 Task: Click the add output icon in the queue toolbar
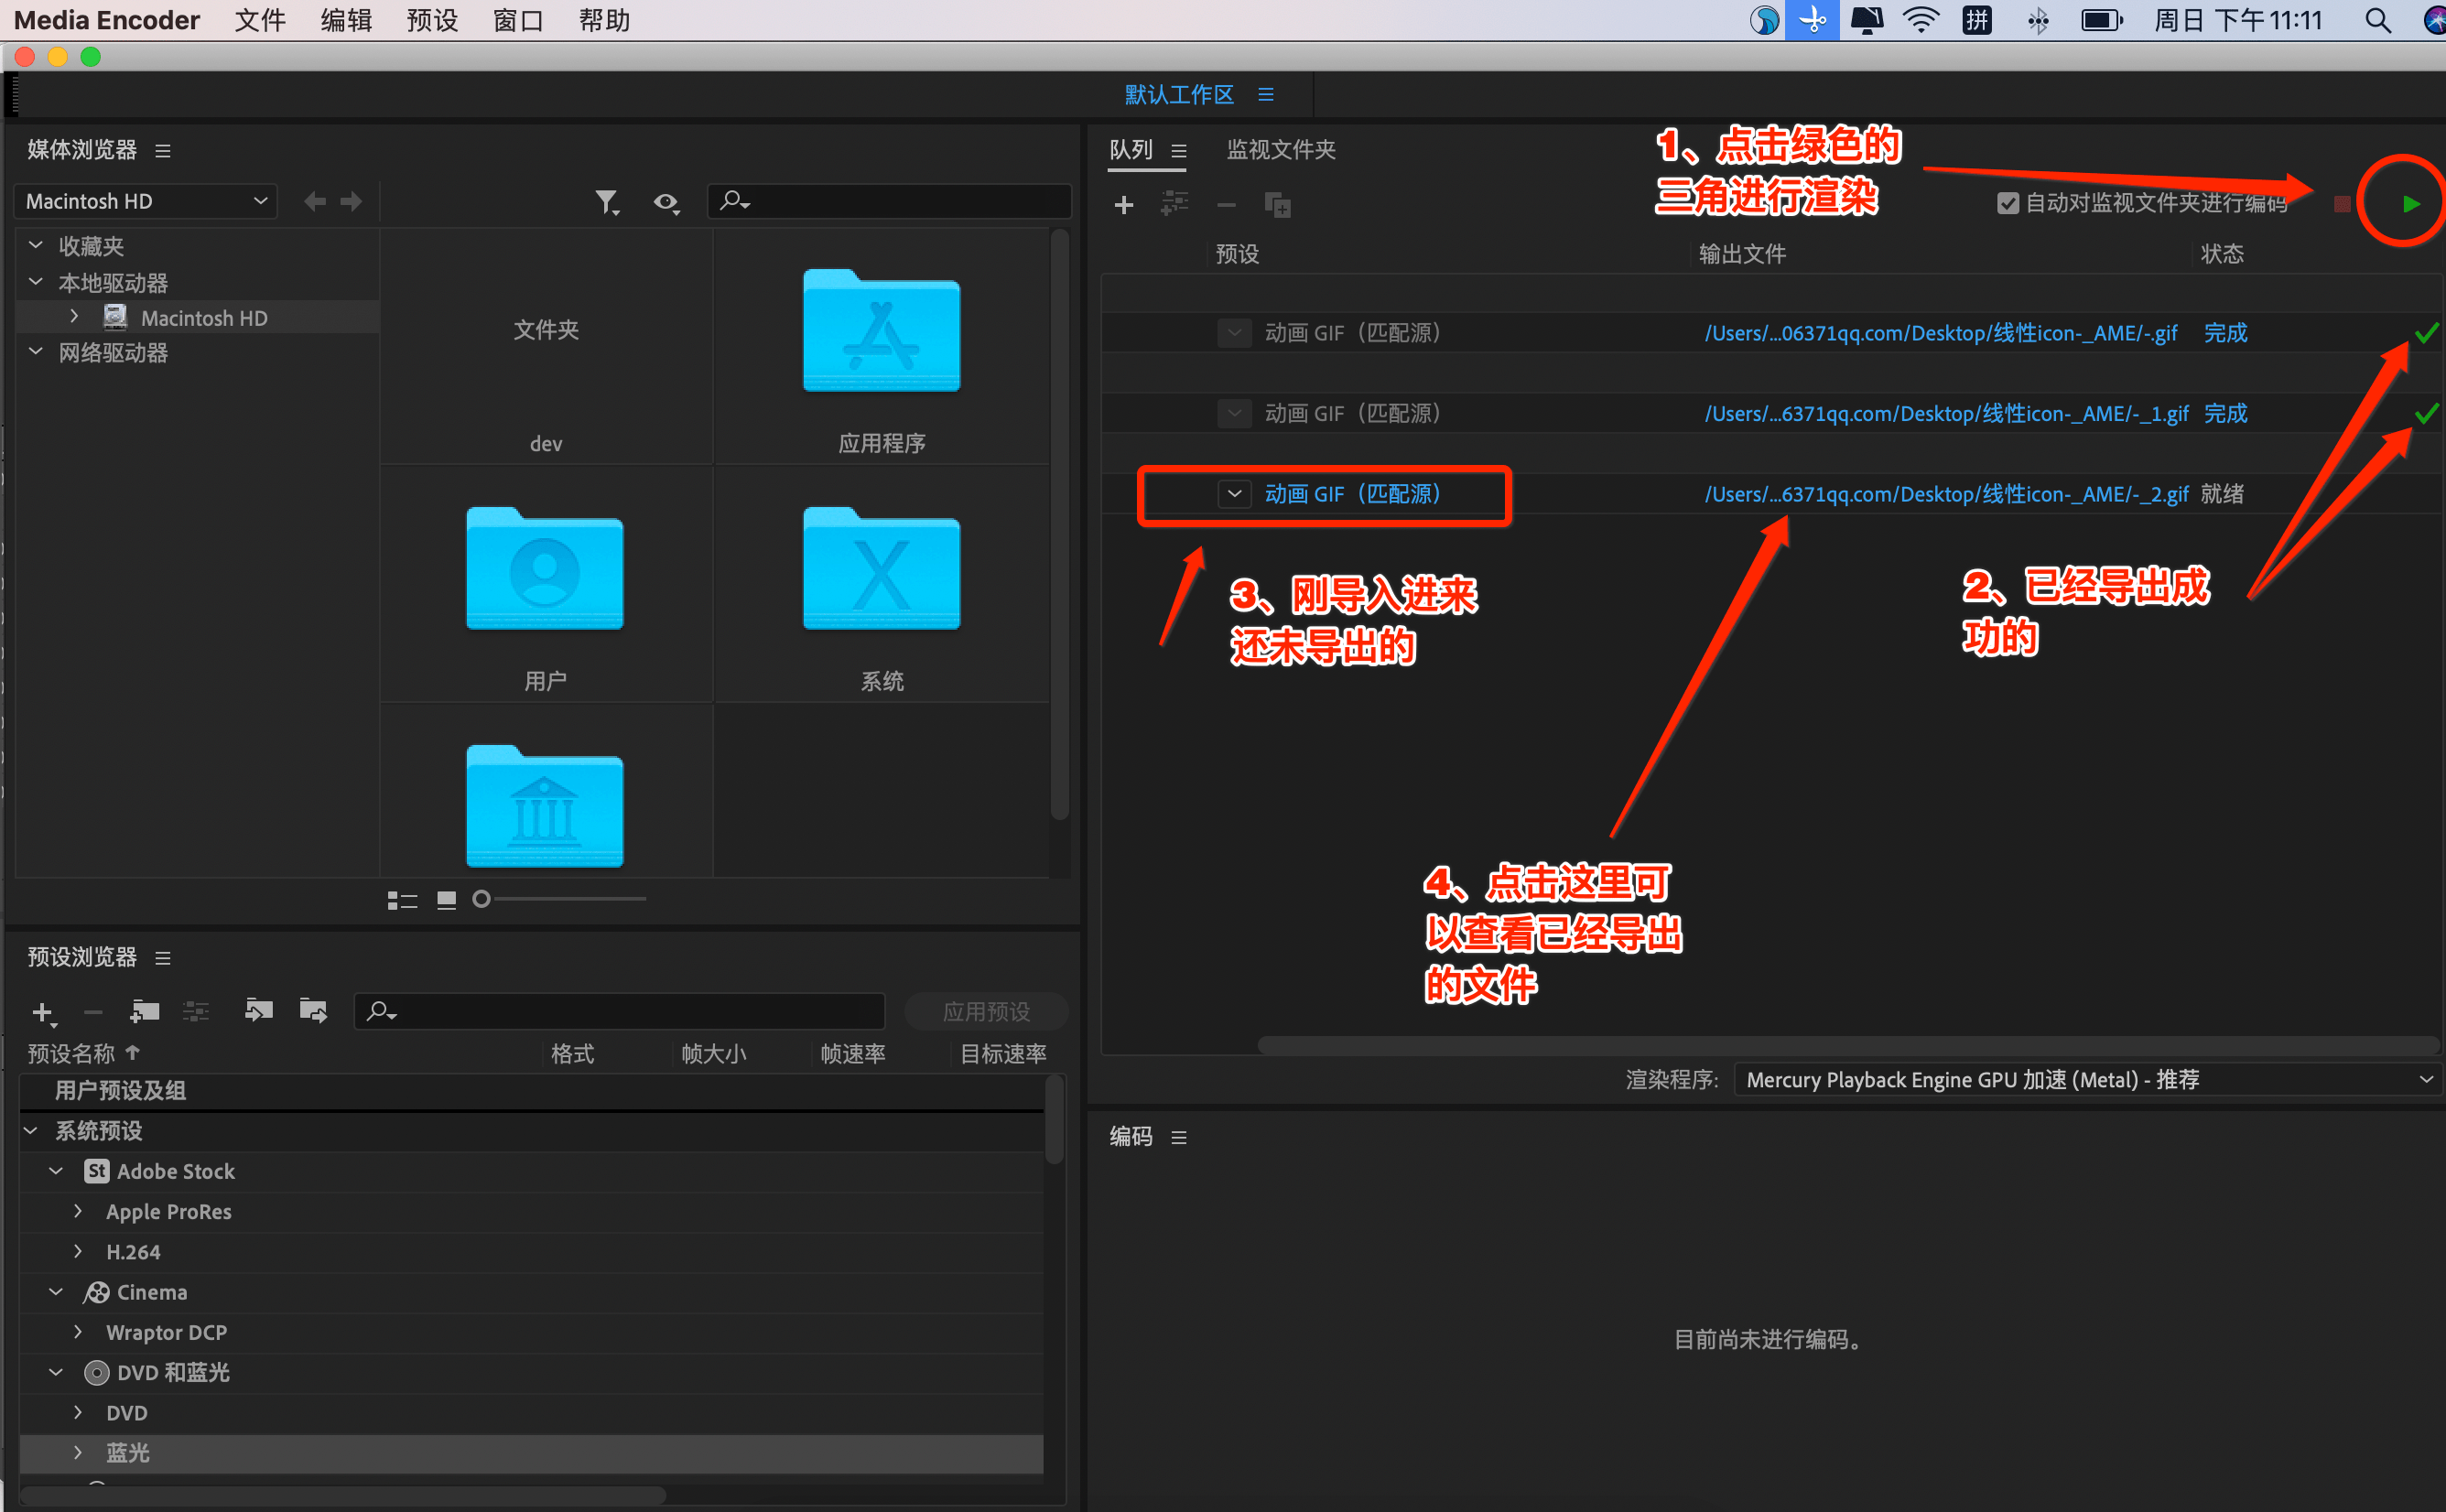point(1175,204)
